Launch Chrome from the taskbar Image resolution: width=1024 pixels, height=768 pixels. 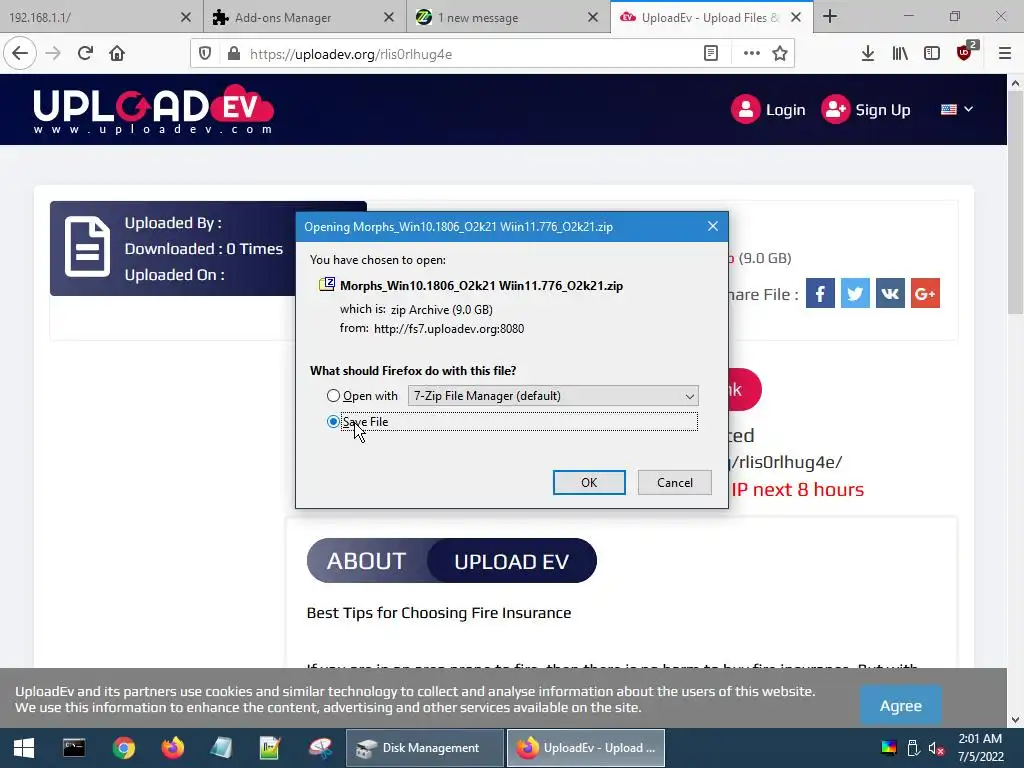pyautogui.click(x=123, y=748)
